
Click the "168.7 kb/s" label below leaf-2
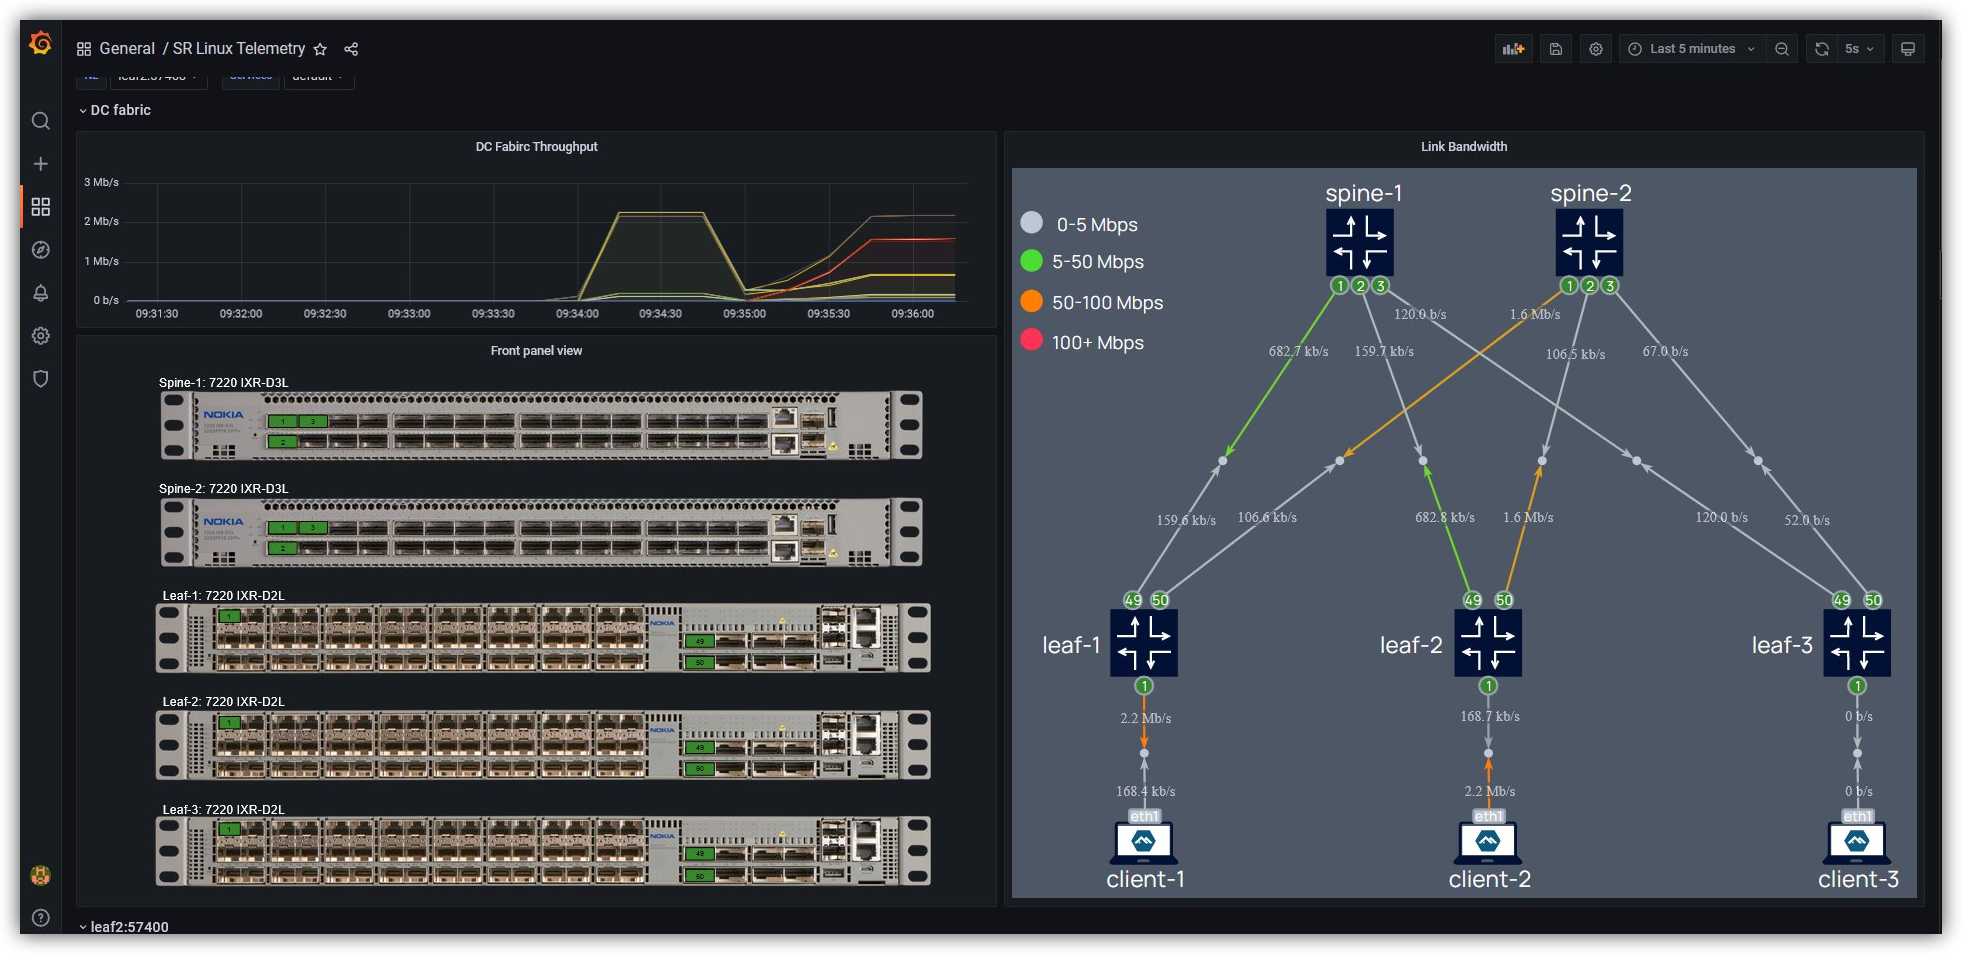[x=1490, y=717]
